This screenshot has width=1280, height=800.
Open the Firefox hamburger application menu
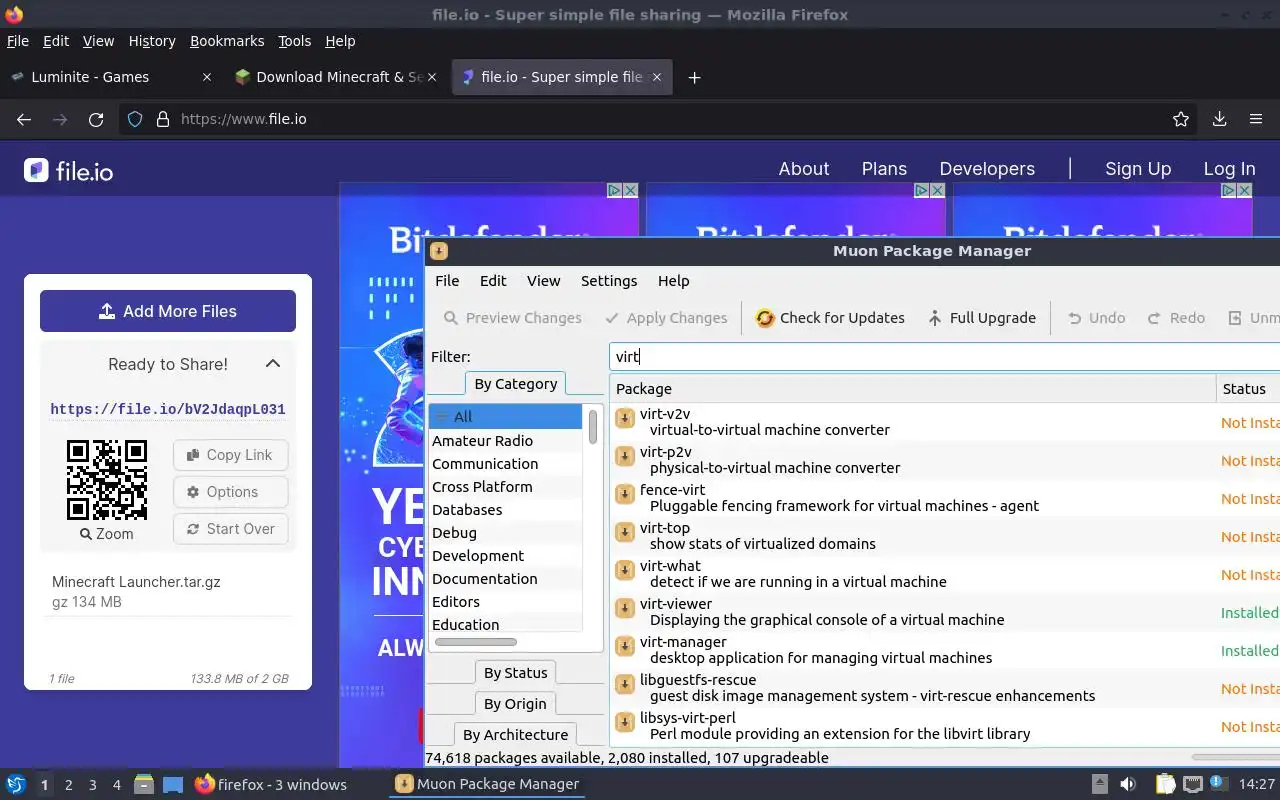[1256, 119]
